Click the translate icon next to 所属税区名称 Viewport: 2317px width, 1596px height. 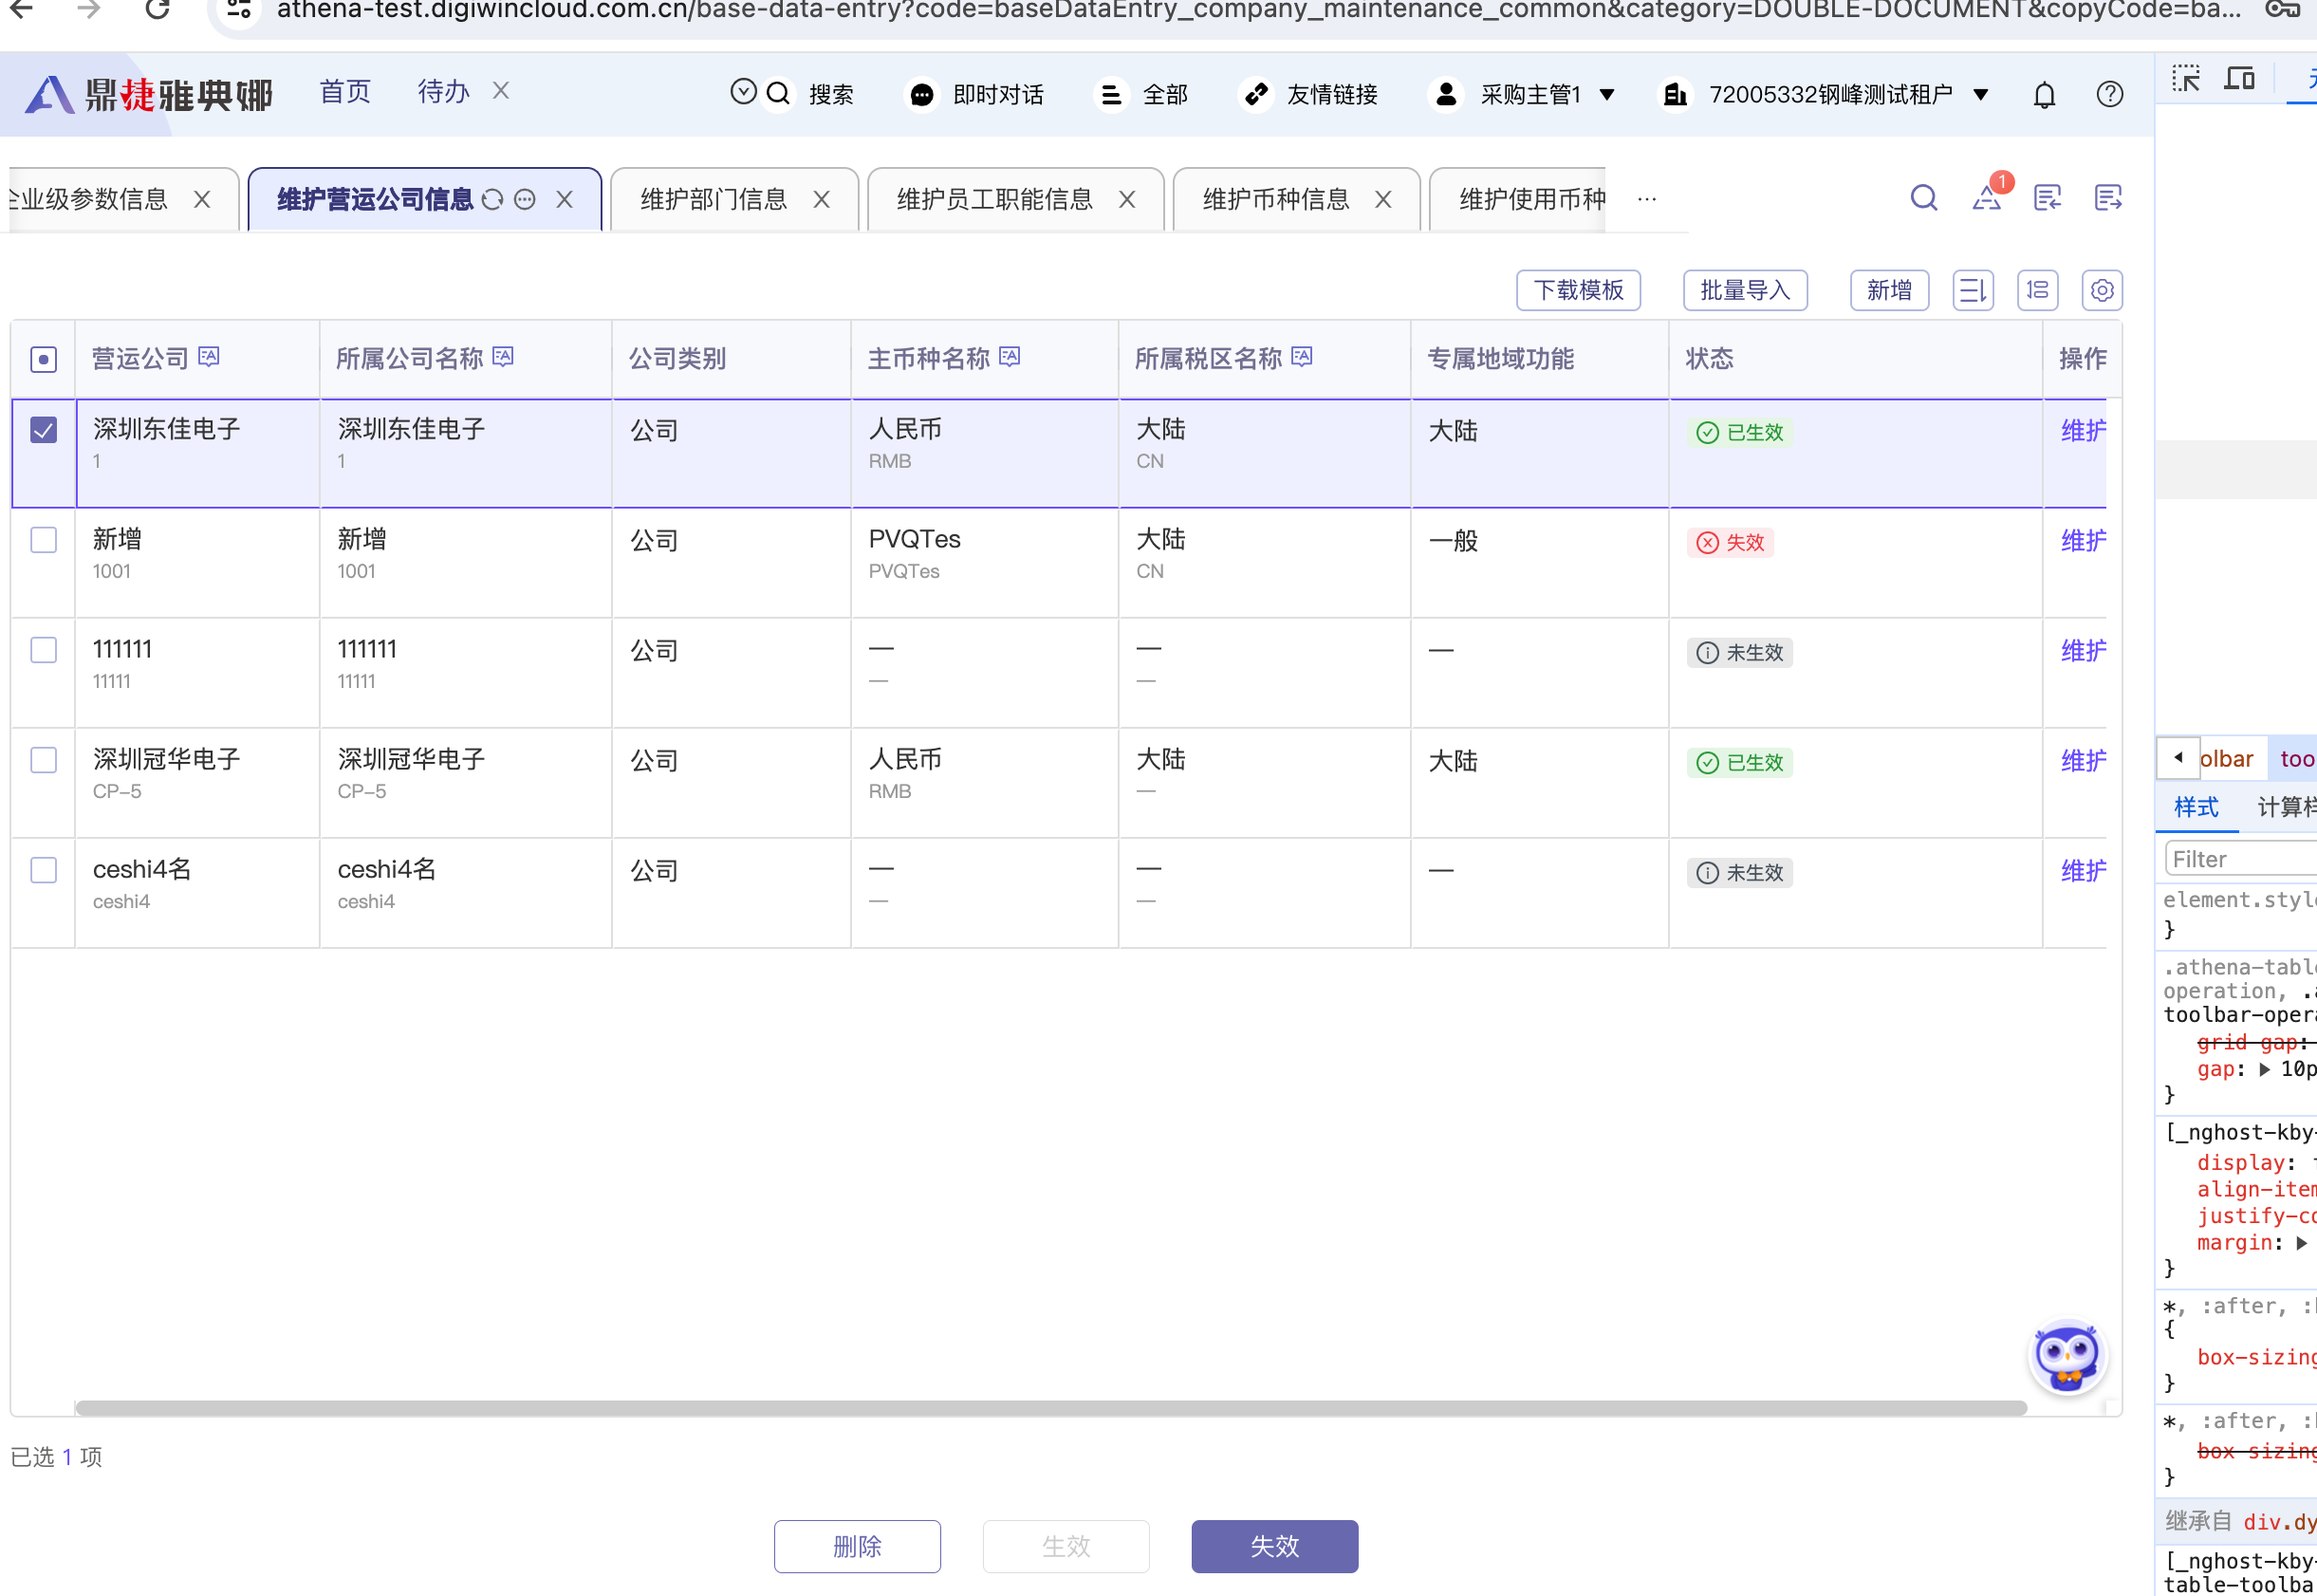tap(1302, 357)
